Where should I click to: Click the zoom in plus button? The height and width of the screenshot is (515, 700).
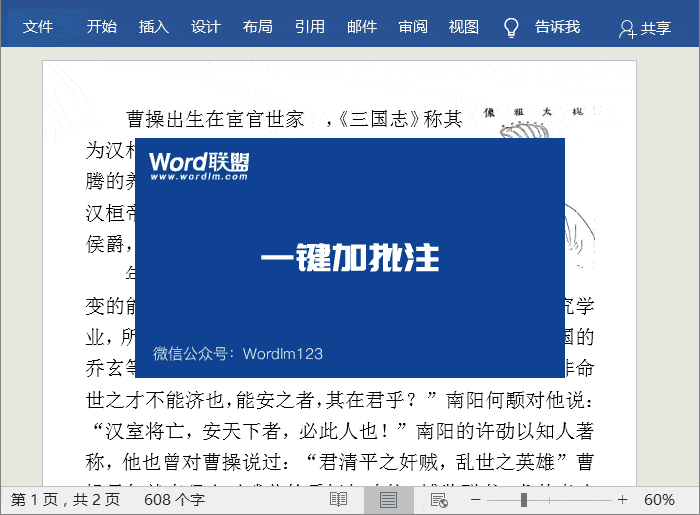click(623, 499)
